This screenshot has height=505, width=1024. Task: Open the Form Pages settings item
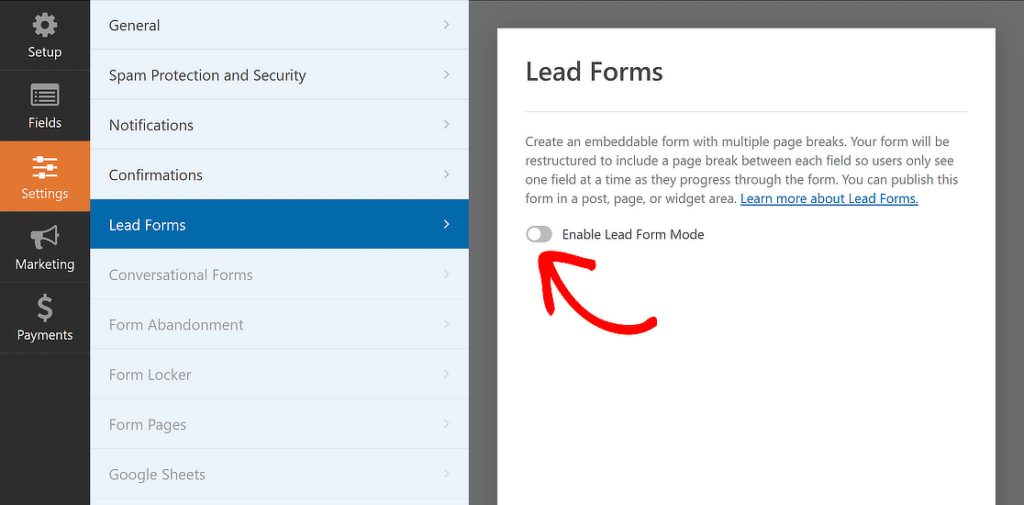147,425
